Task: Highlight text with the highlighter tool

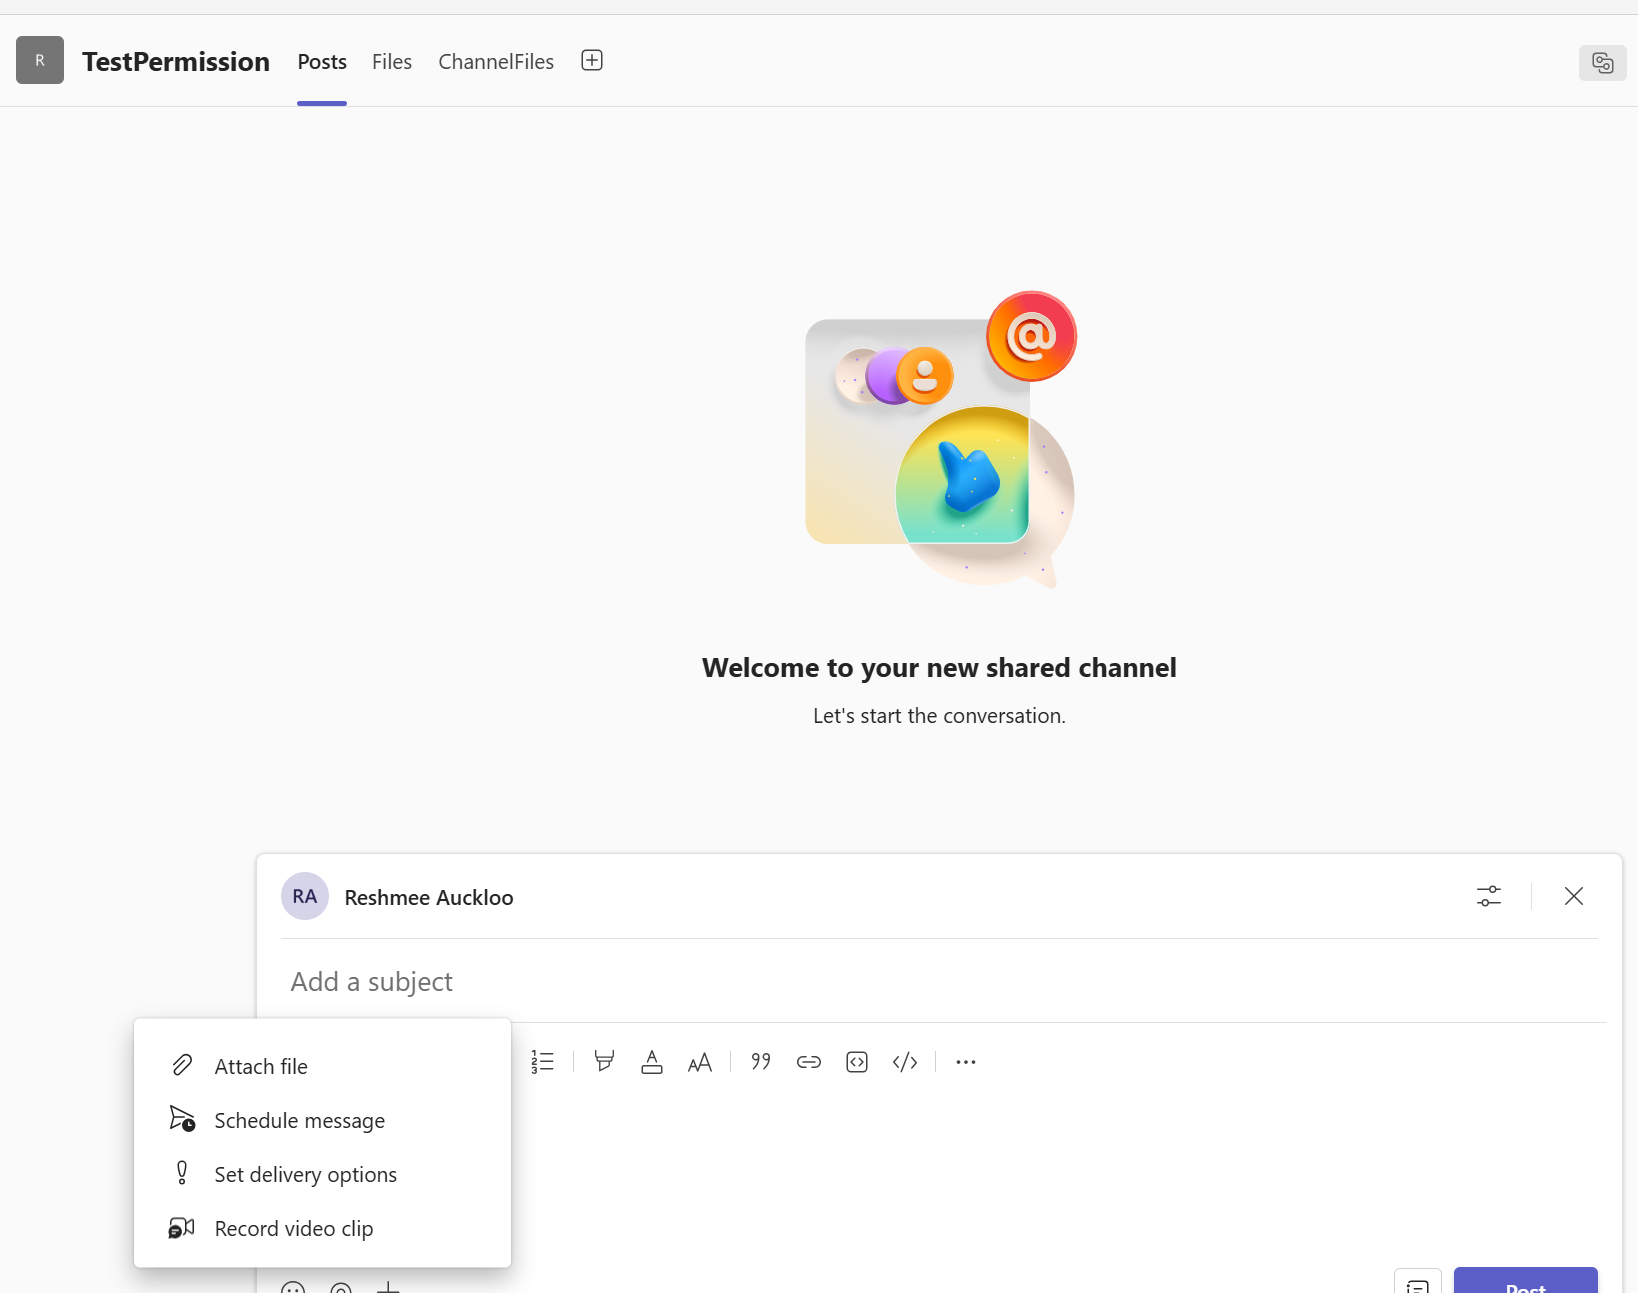Action: pos(604,1062)
